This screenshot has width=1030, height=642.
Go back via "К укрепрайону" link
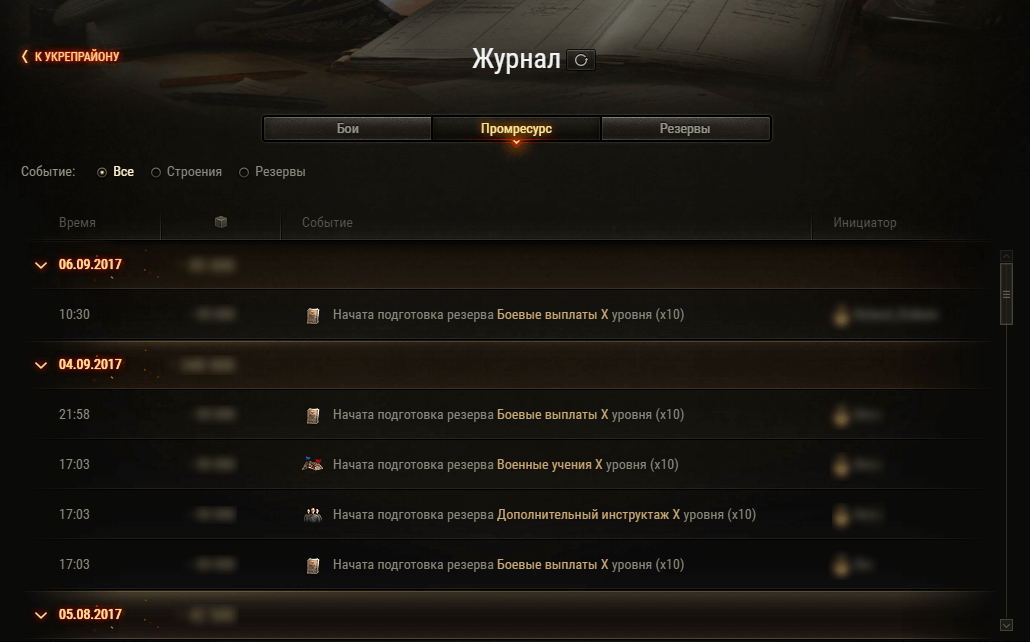pos(70,57)
